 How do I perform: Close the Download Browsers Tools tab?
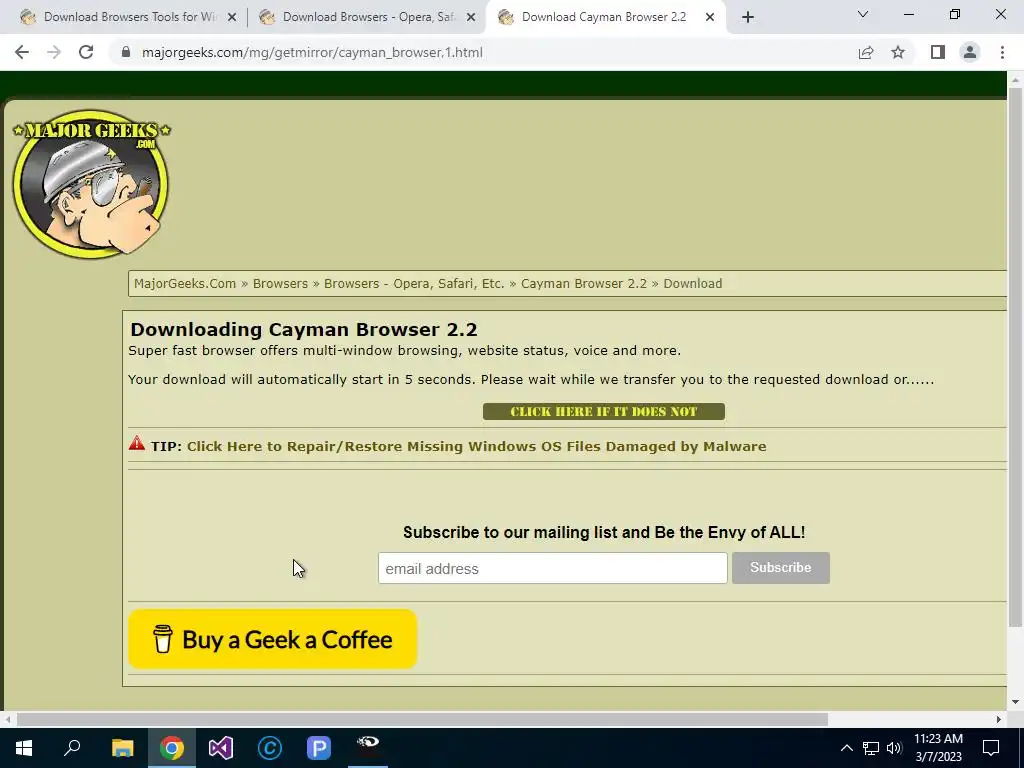click(x=232, y=17)
